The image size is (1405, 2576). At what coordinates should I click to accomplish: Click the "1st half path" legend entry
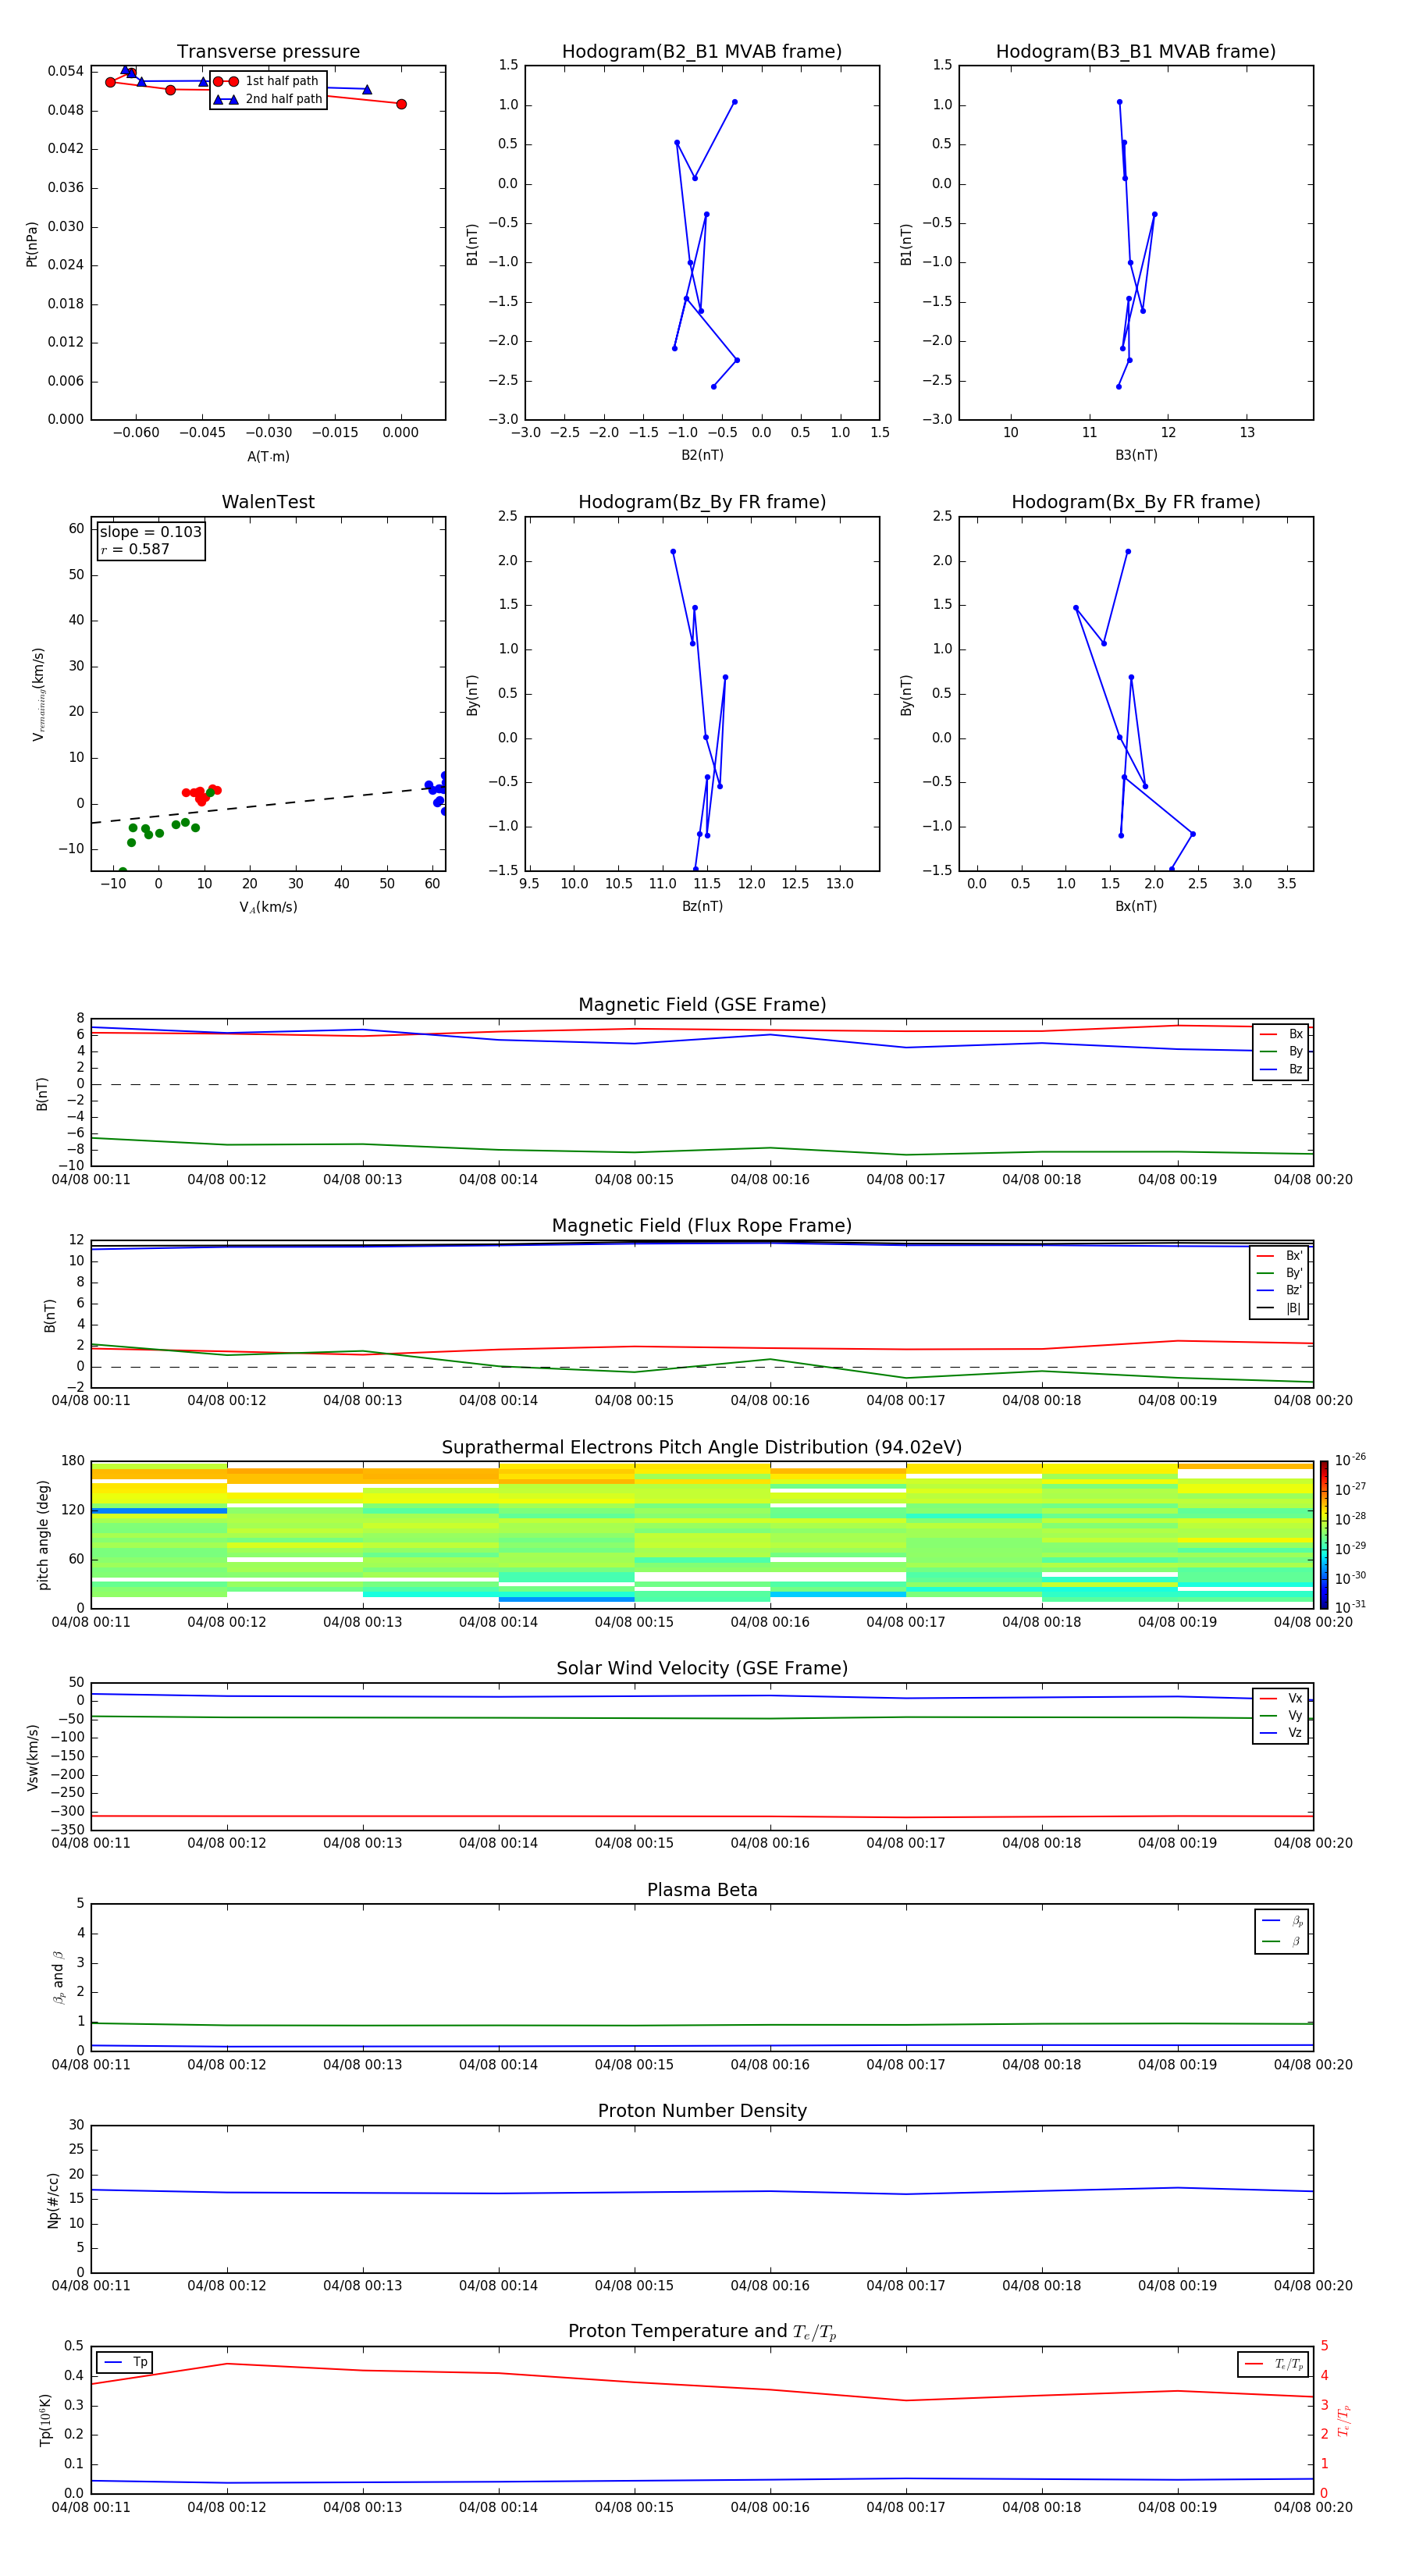tap(267, 81)
